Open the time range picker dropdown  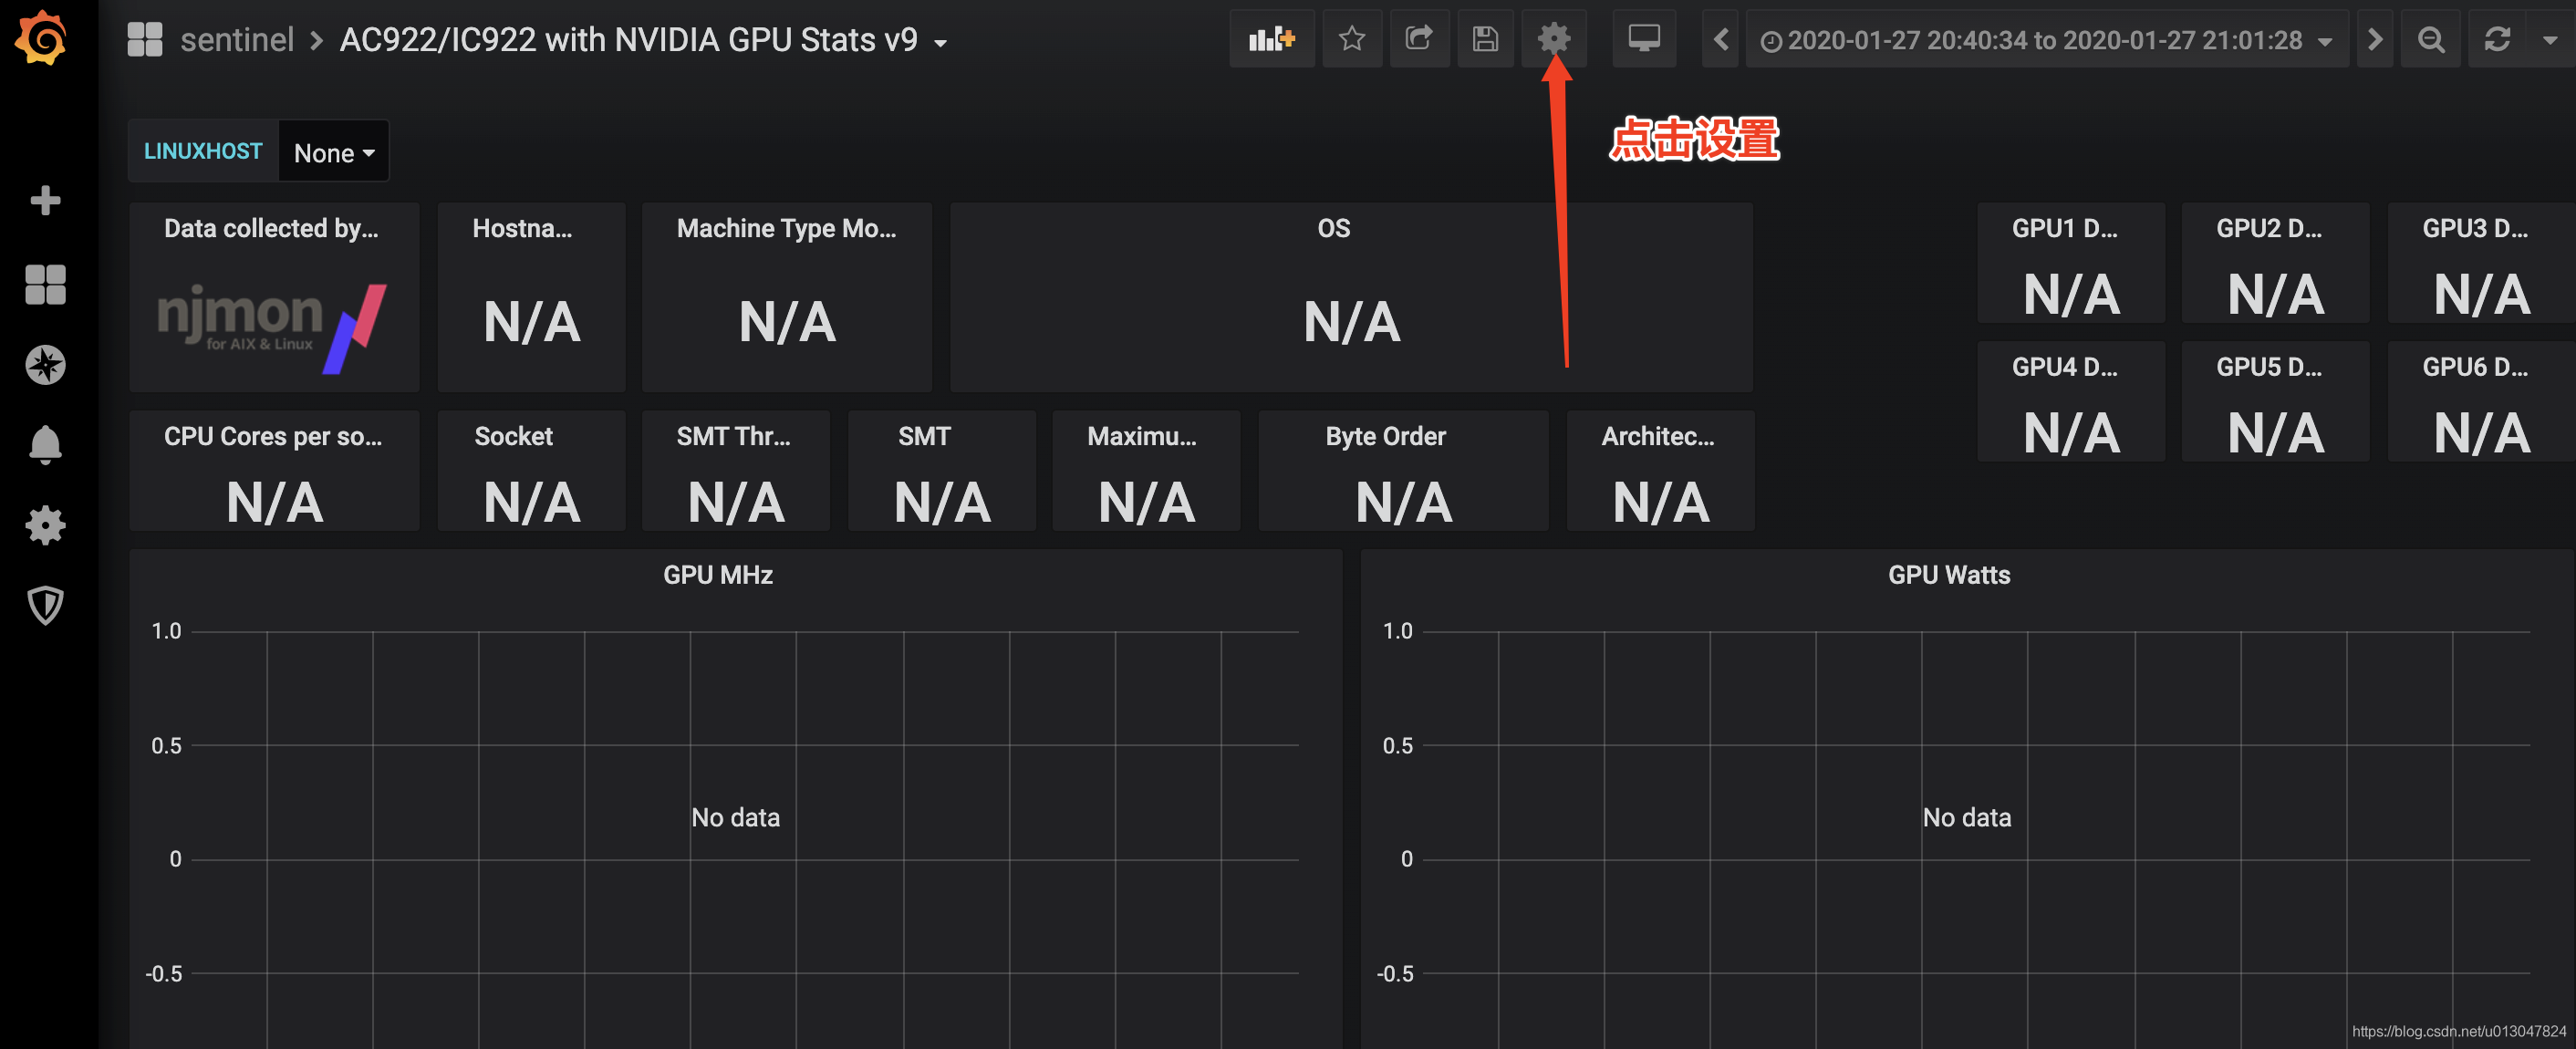[x=2045, y=40]
